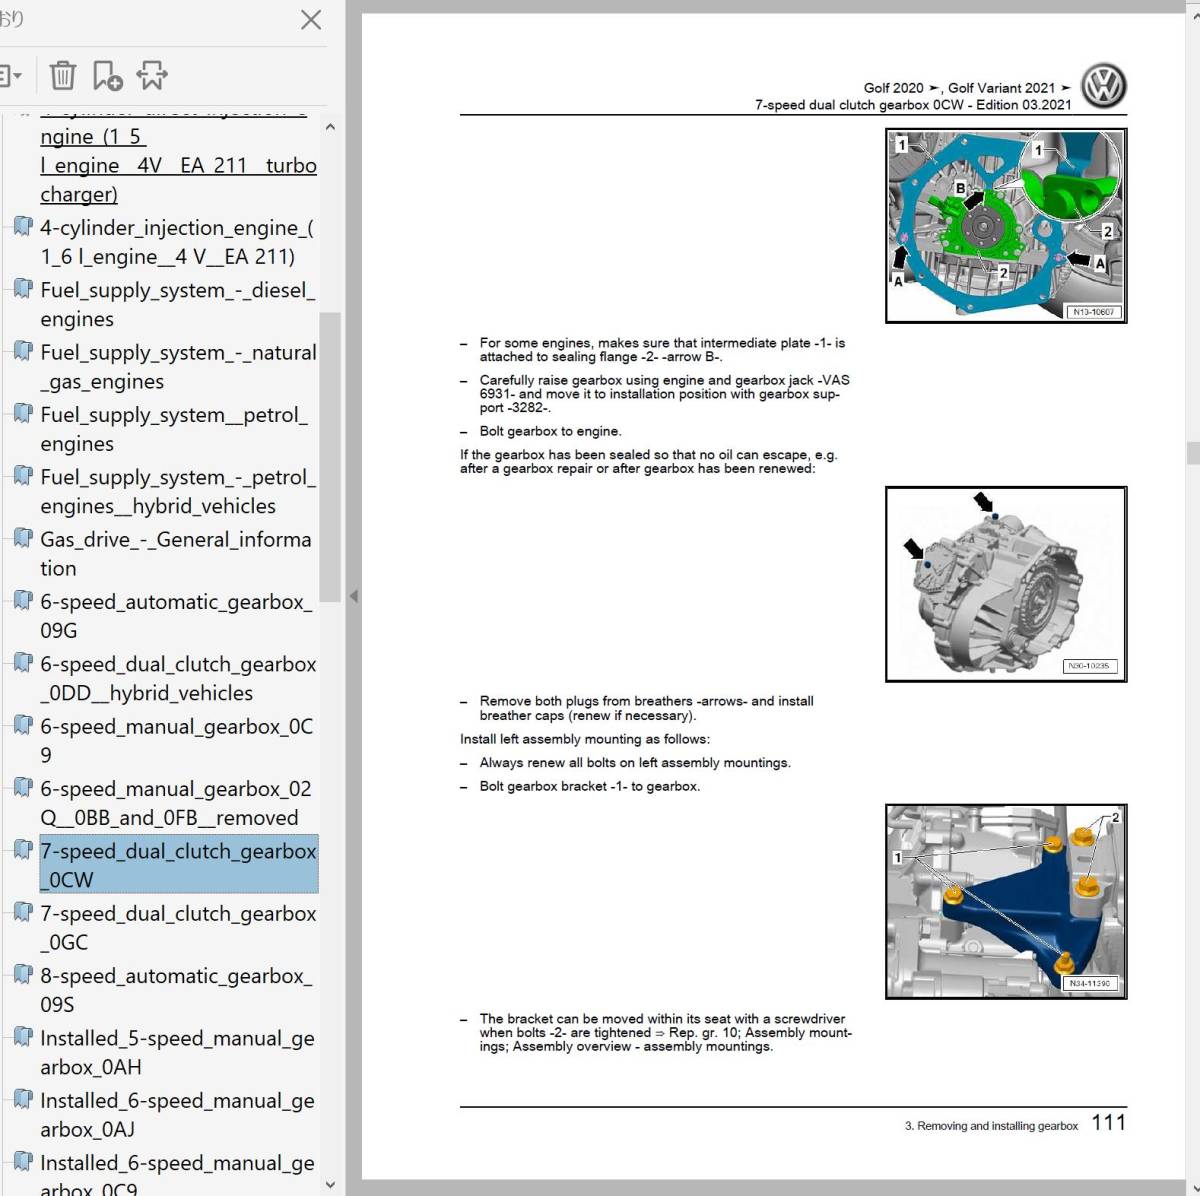The image size is (1200, 1196).
Task: Click bookmark icon beside Gas_drive_-_General_information
Action: click(22, 539)
